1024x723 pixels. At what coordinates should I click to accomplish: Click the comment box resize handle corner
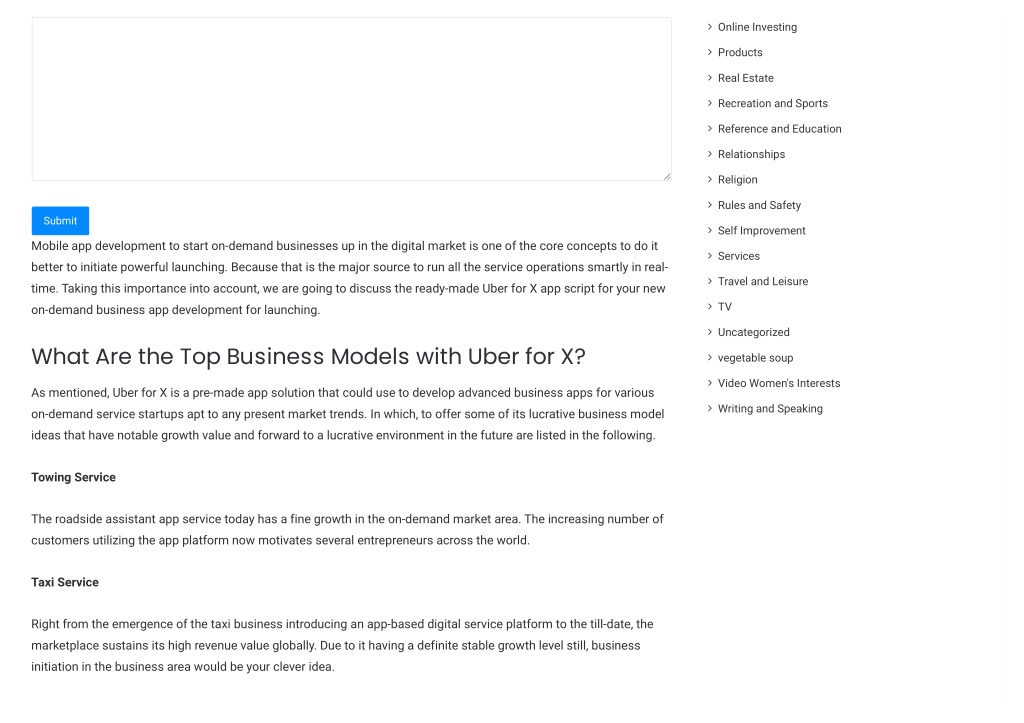(x=667, y=176)
